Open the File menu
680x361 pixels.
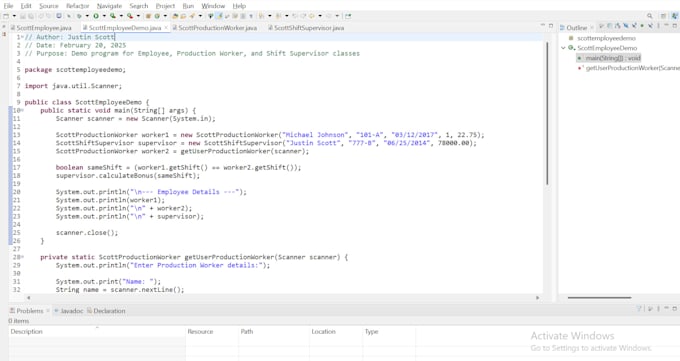[8, 6]
